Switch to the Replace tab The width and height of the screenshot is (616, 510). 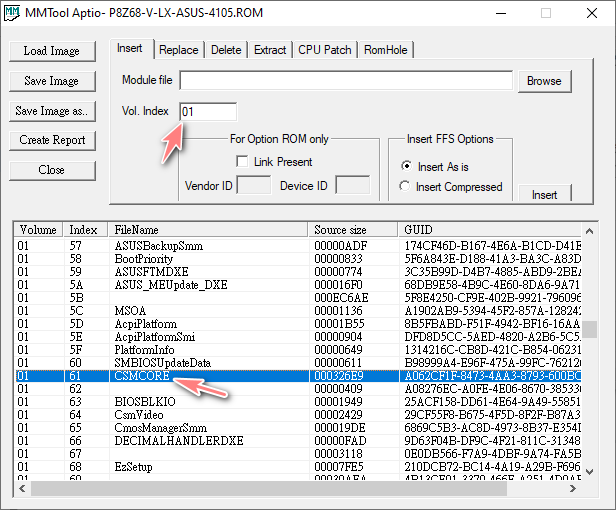[179, 50]
